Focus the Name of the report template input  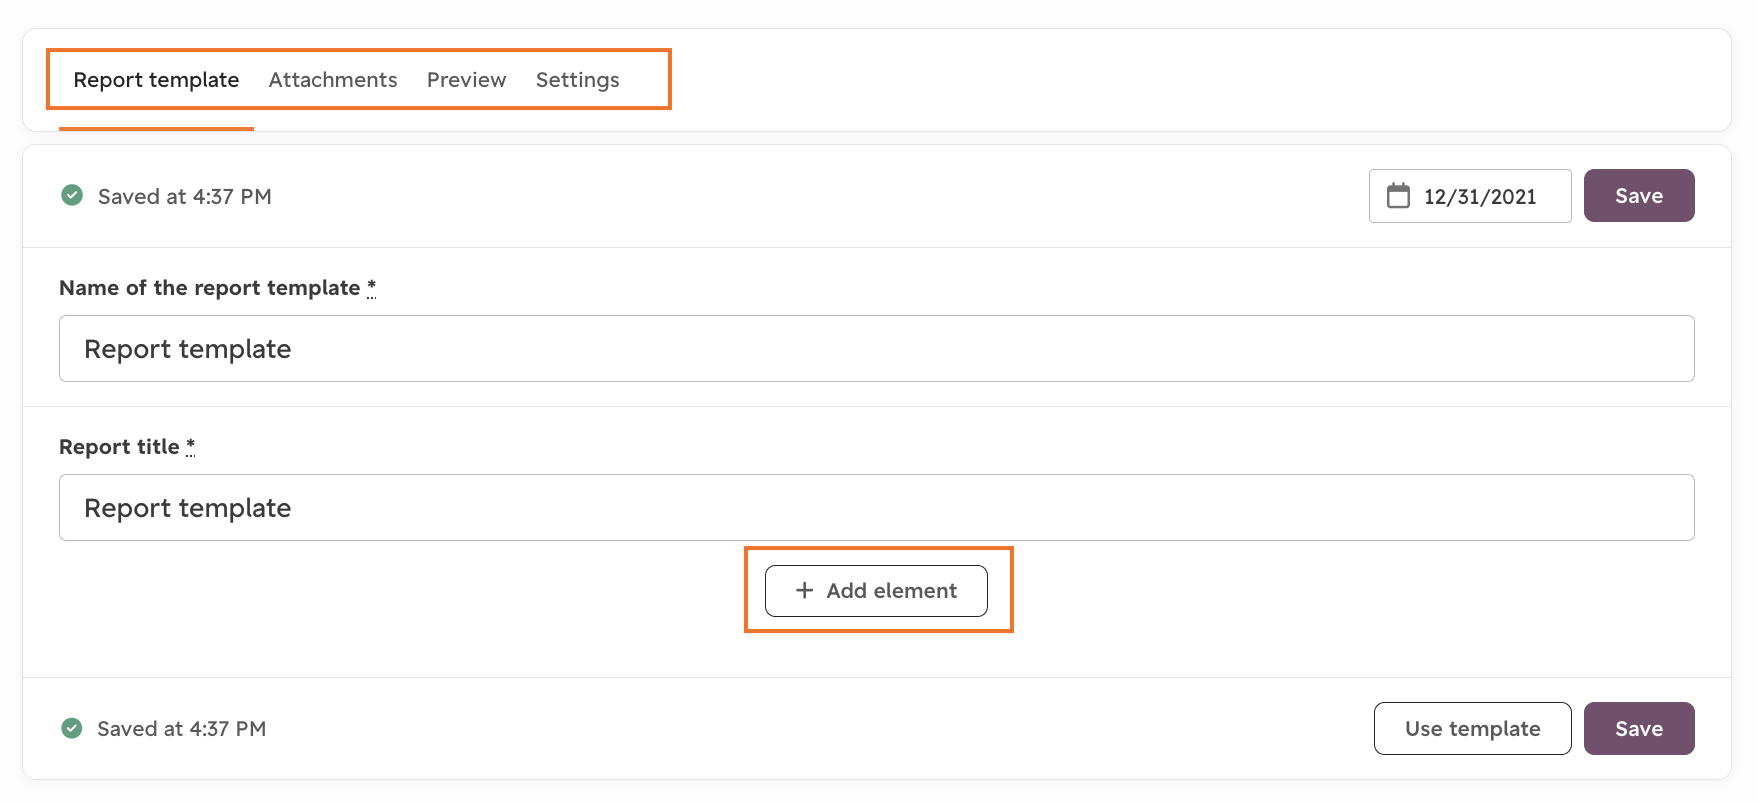pyautogui.click(x=877, y=349)
